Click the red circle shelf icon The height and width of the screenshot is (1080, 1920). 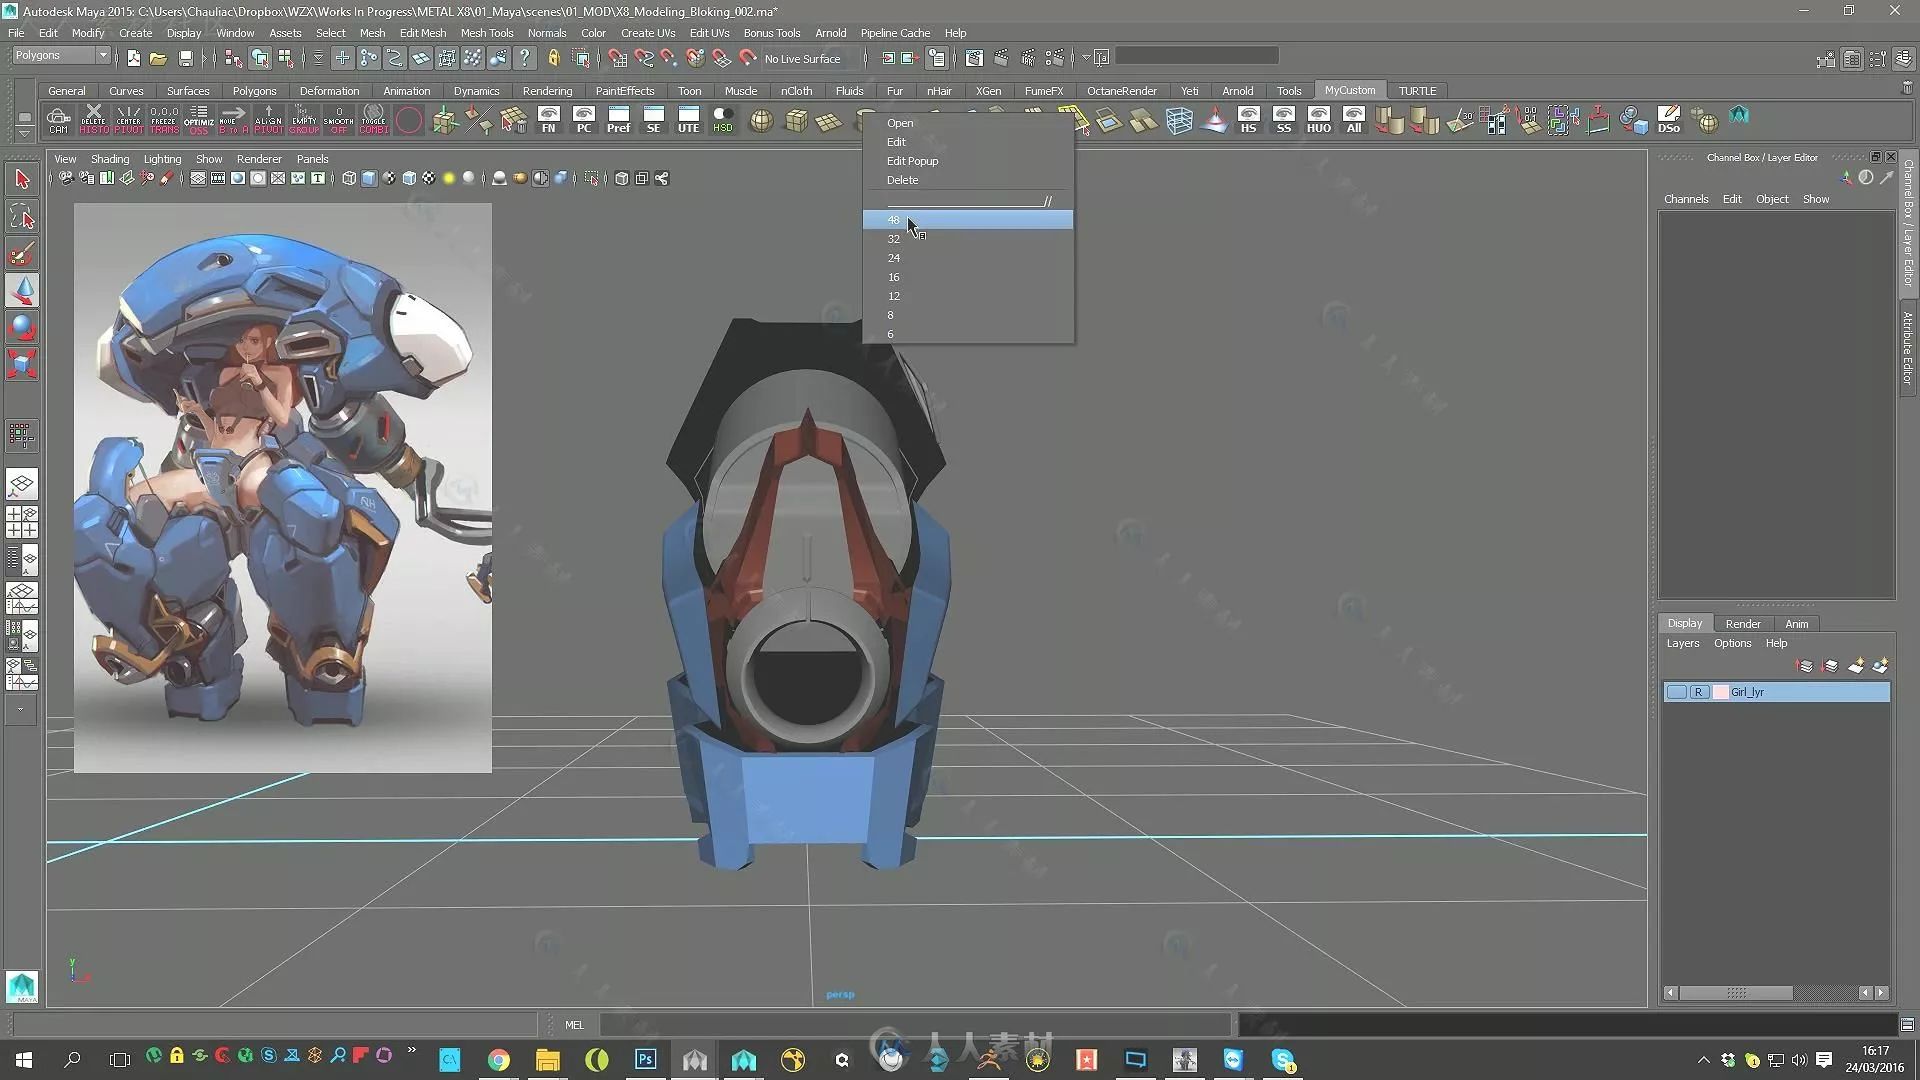tap(409, 121)
